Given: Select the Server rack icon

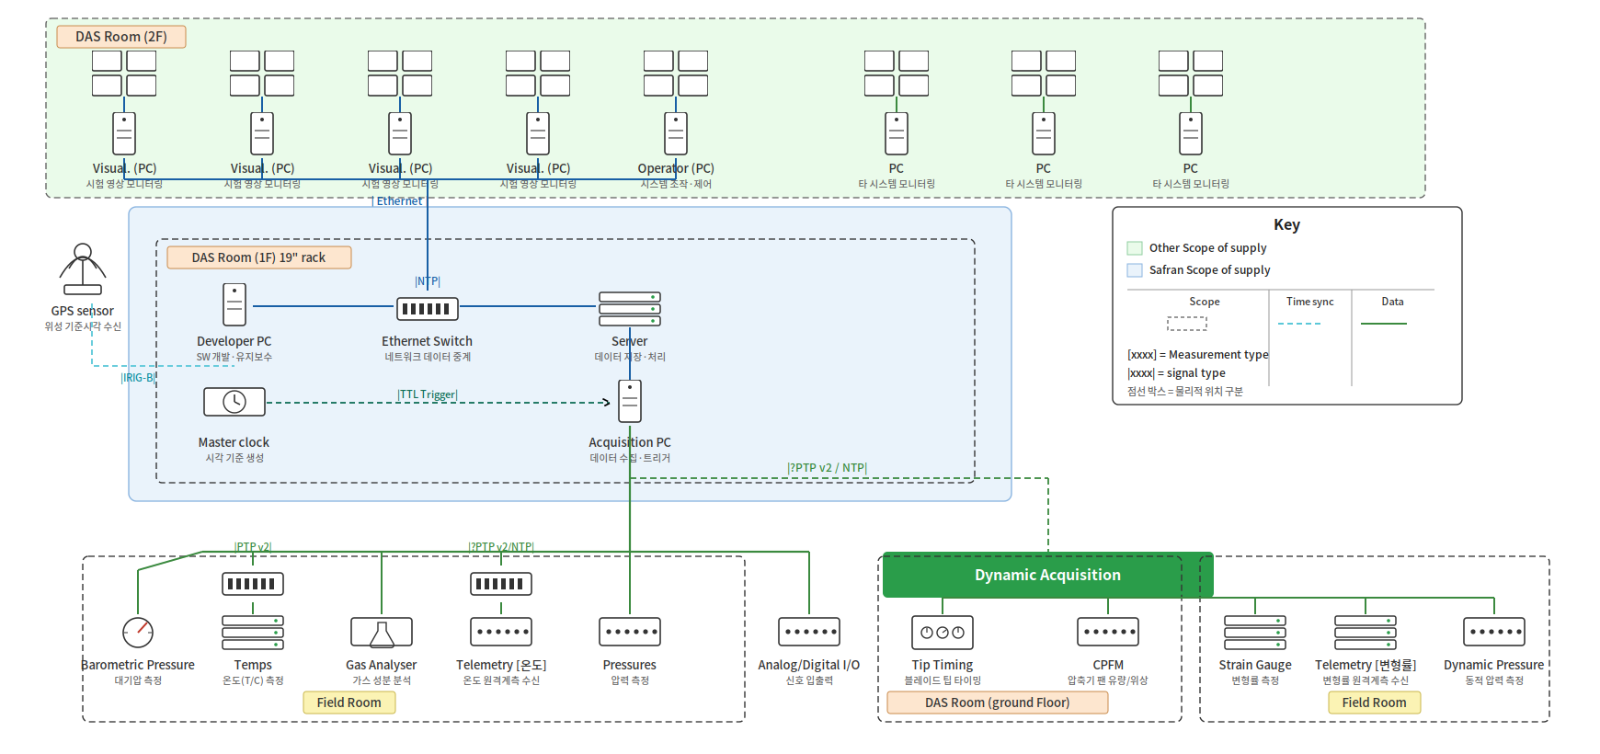Looking at the screenshot, I should (629, 309).
